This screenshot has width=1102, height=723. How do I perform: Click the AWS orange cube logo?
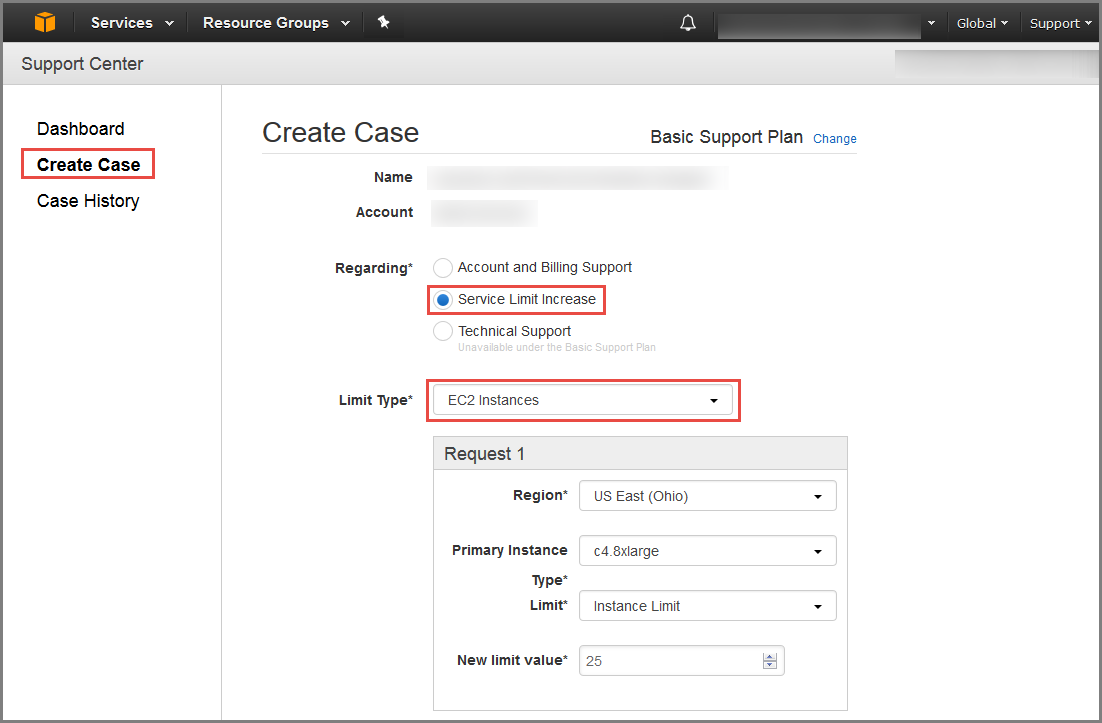pos(45,22)
